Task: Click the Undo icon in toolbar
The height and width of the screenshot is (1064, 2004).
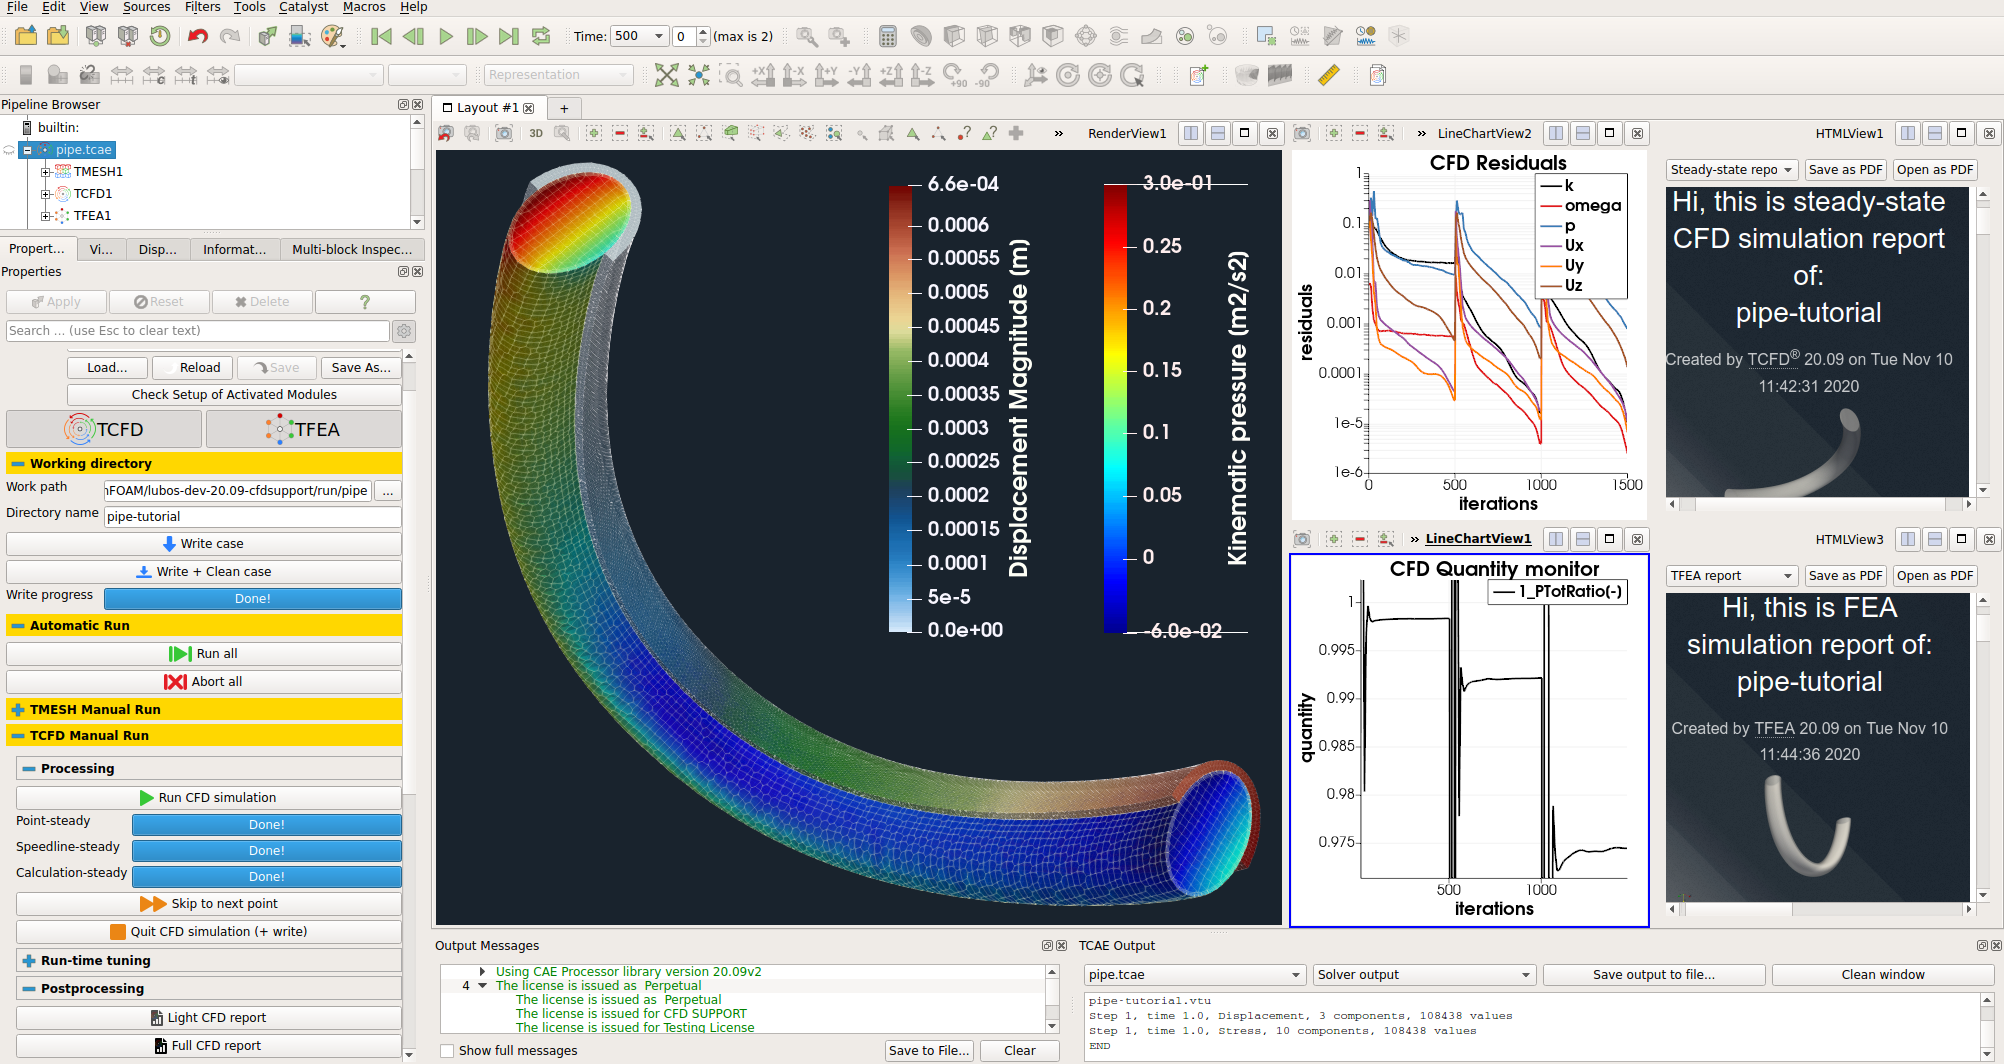Action: pos(197,37)
